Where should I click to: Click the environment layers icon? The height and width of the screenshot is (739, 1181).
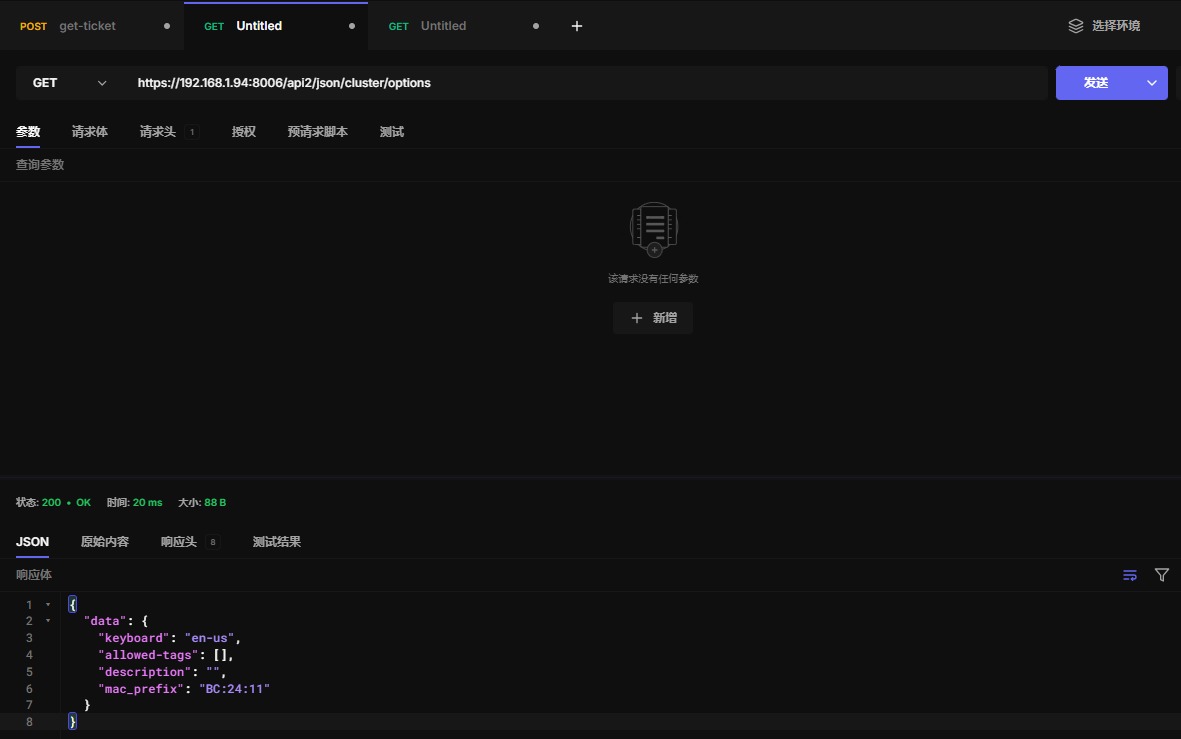(x=1076, y=26)
